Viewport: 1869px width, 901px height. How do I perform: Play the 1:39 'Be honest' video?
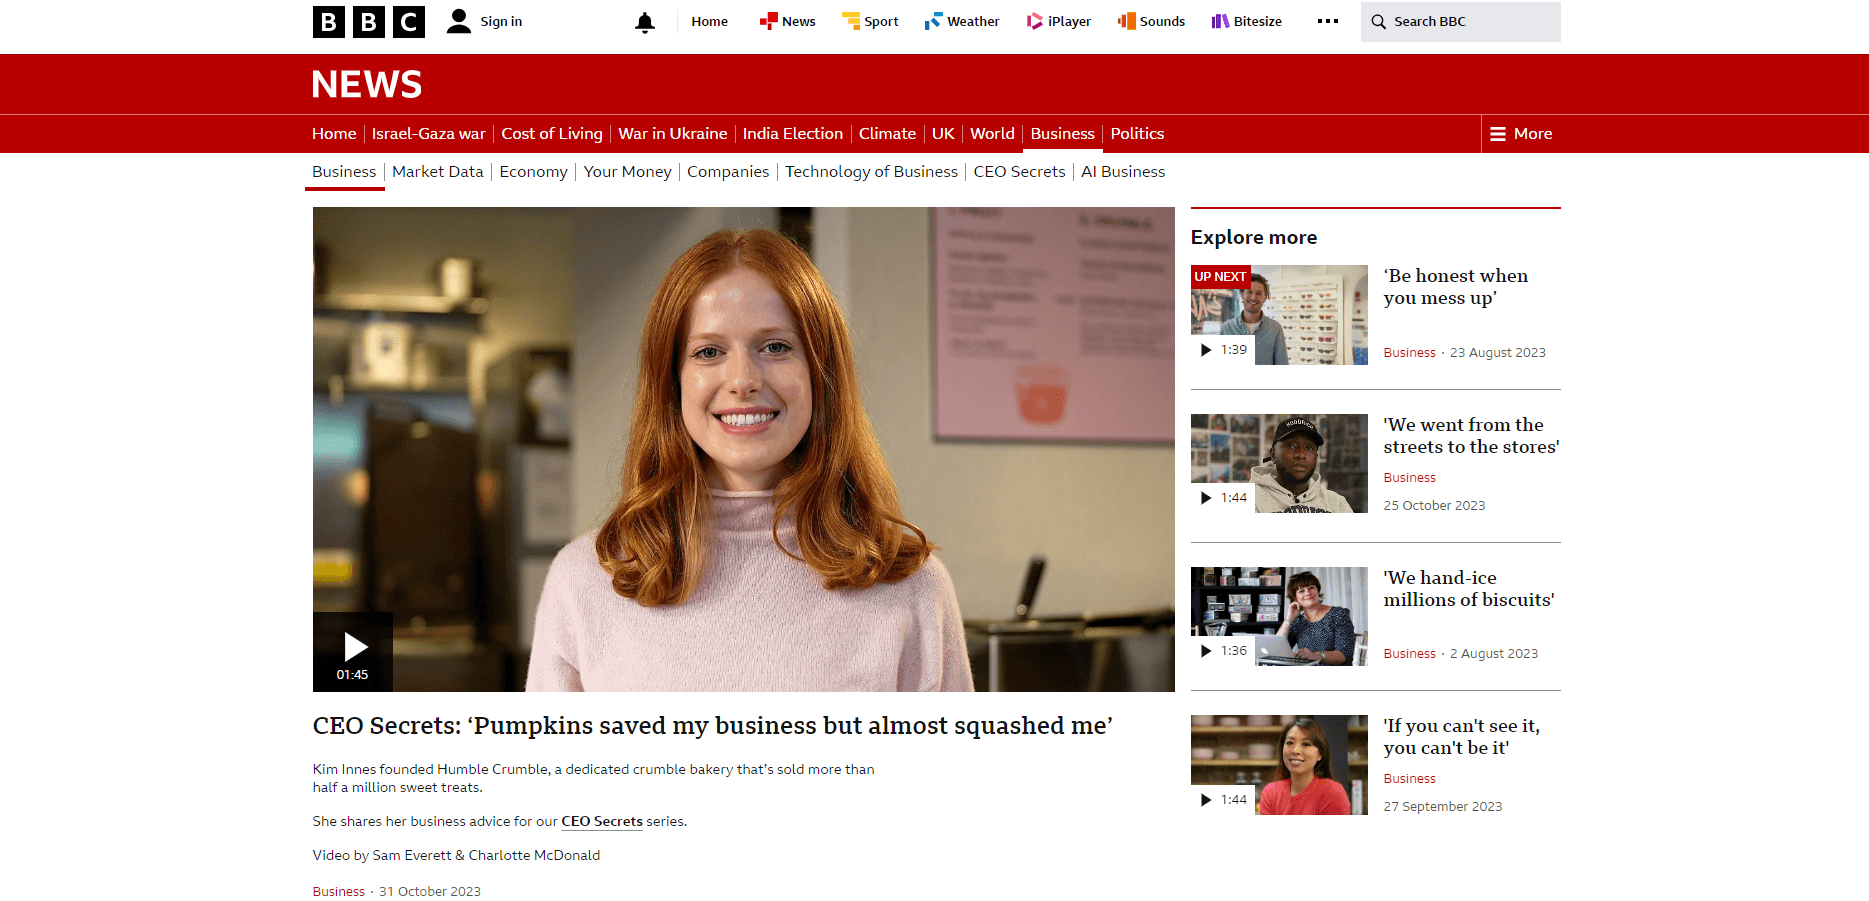(x=1223, y=350)
